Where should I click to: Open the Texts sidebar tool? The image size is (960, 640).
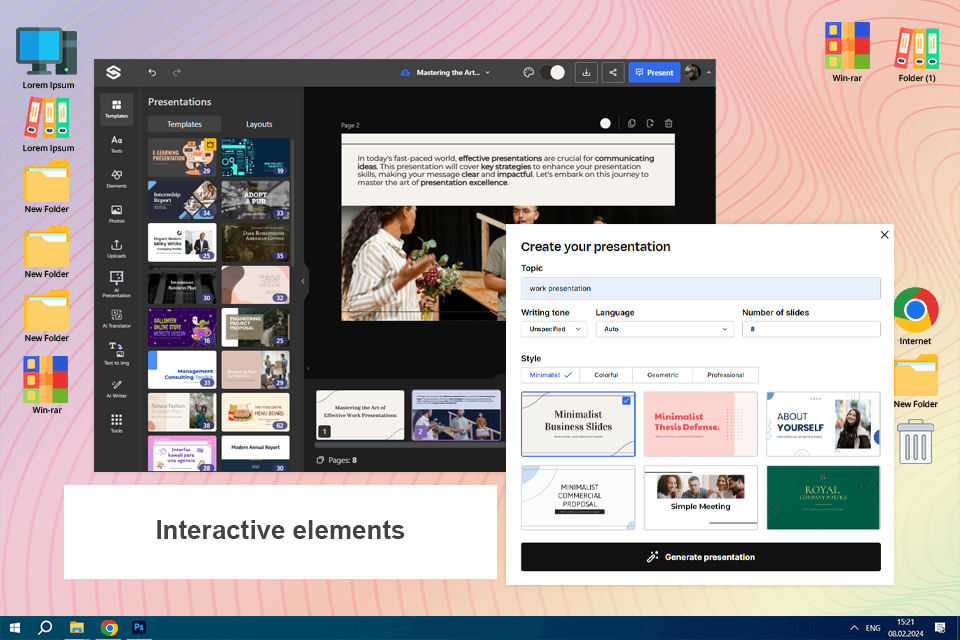coord(116,144)
